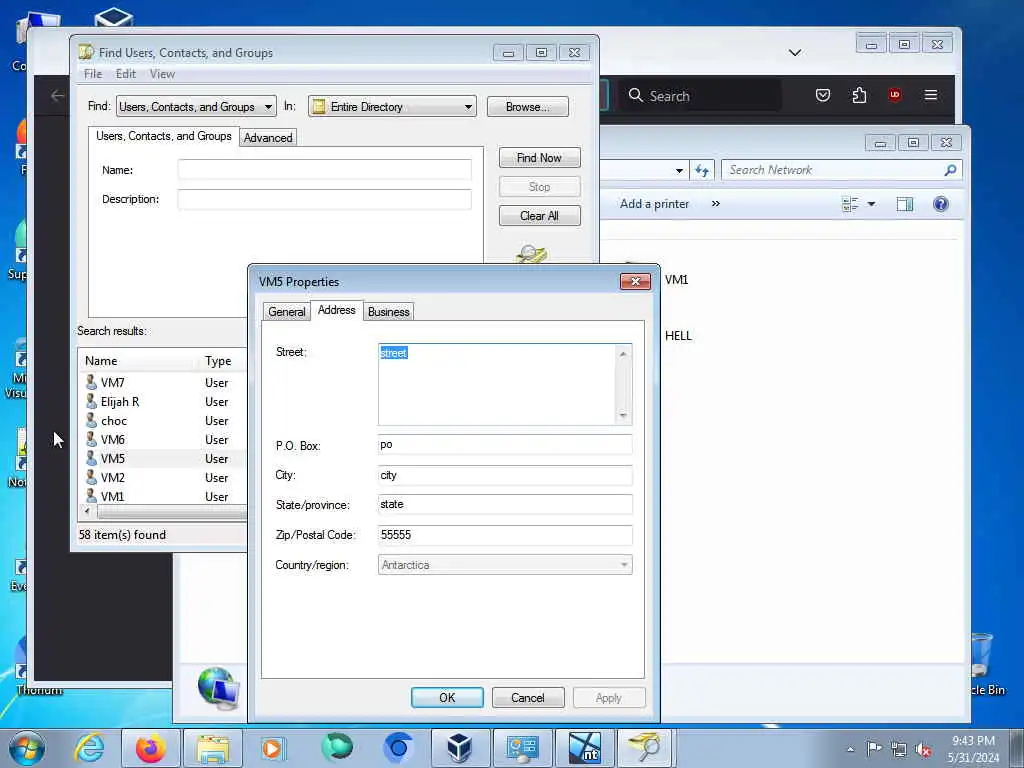
Task: Open the Country/region dropdown showing Antarctica
Action: (x=505, y=565)
